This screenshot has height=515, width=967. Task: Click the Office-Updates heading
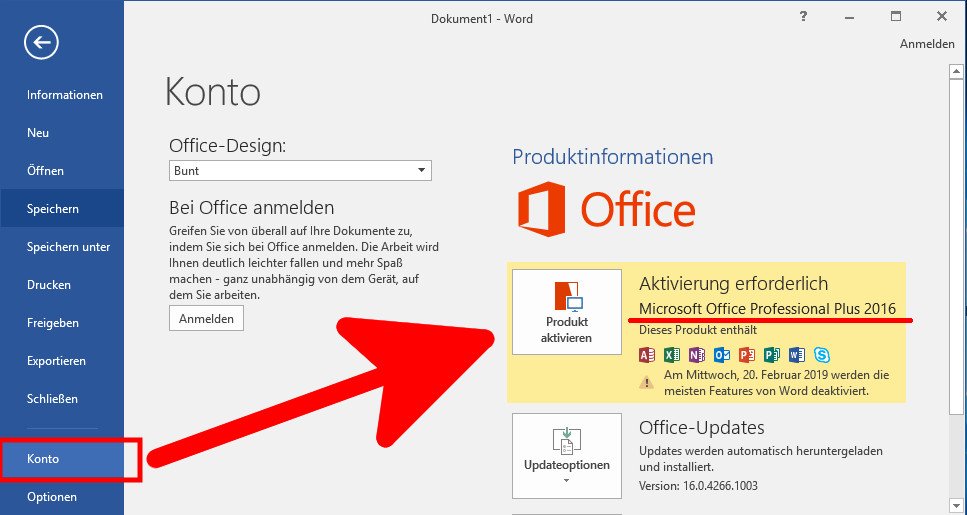(x=702, y=427)
